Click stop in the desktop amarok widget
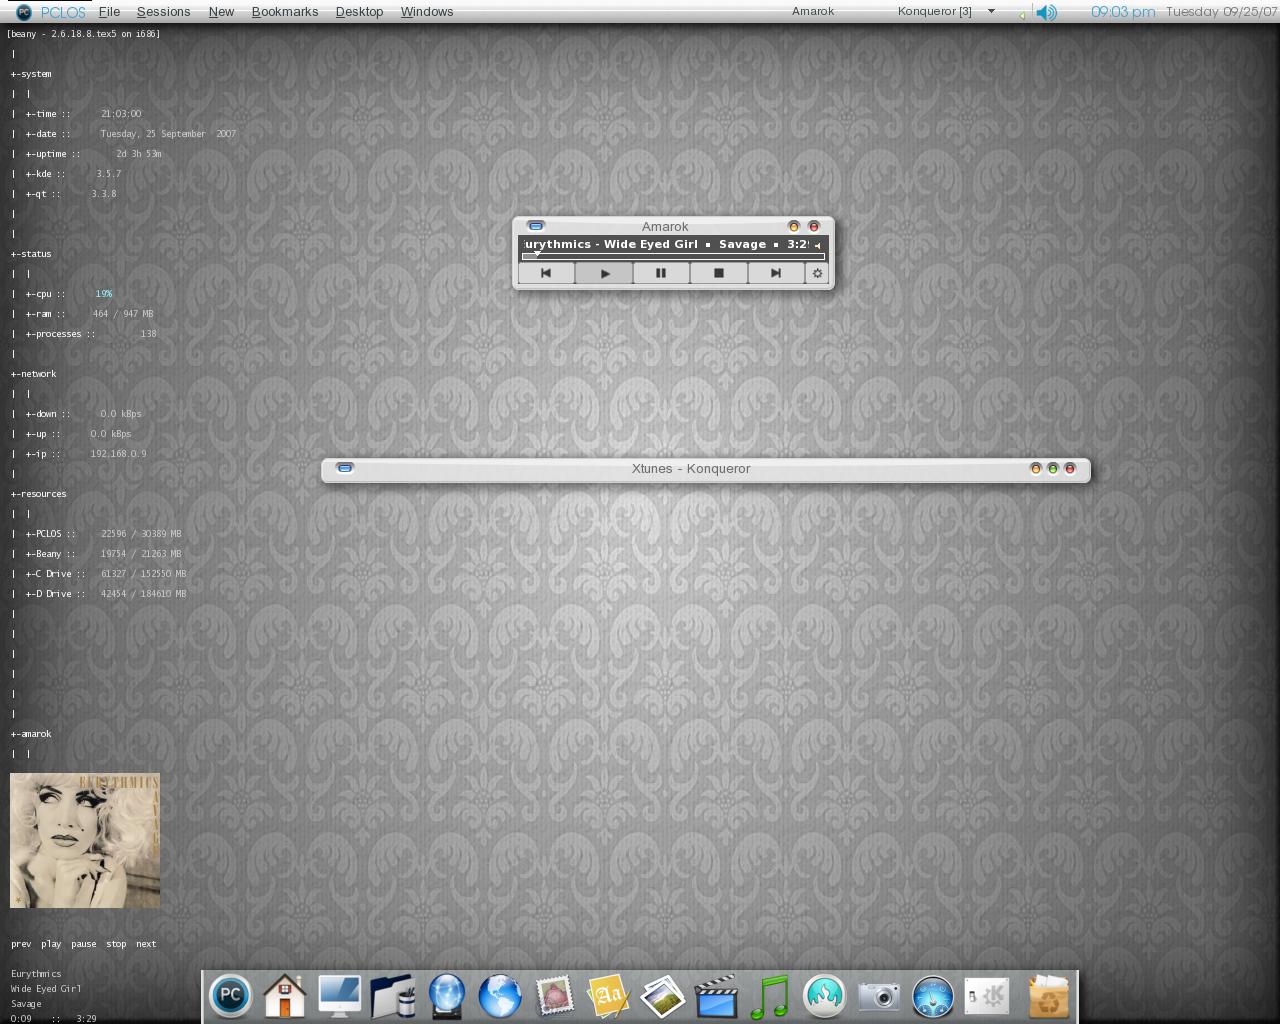1280x1024 pixels. (x=116, y=944)
